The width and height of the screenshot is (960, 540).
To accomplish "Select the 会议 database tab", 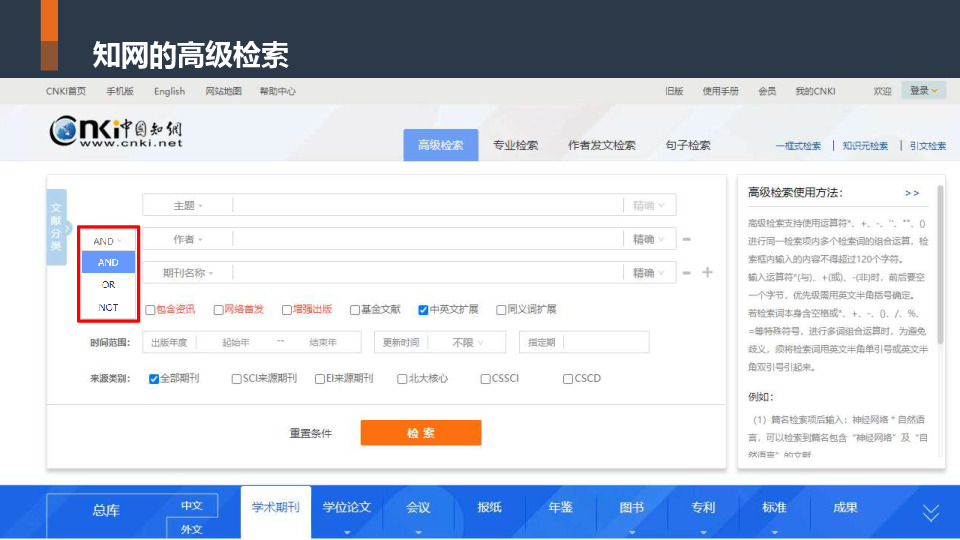I will coord(418,508).
